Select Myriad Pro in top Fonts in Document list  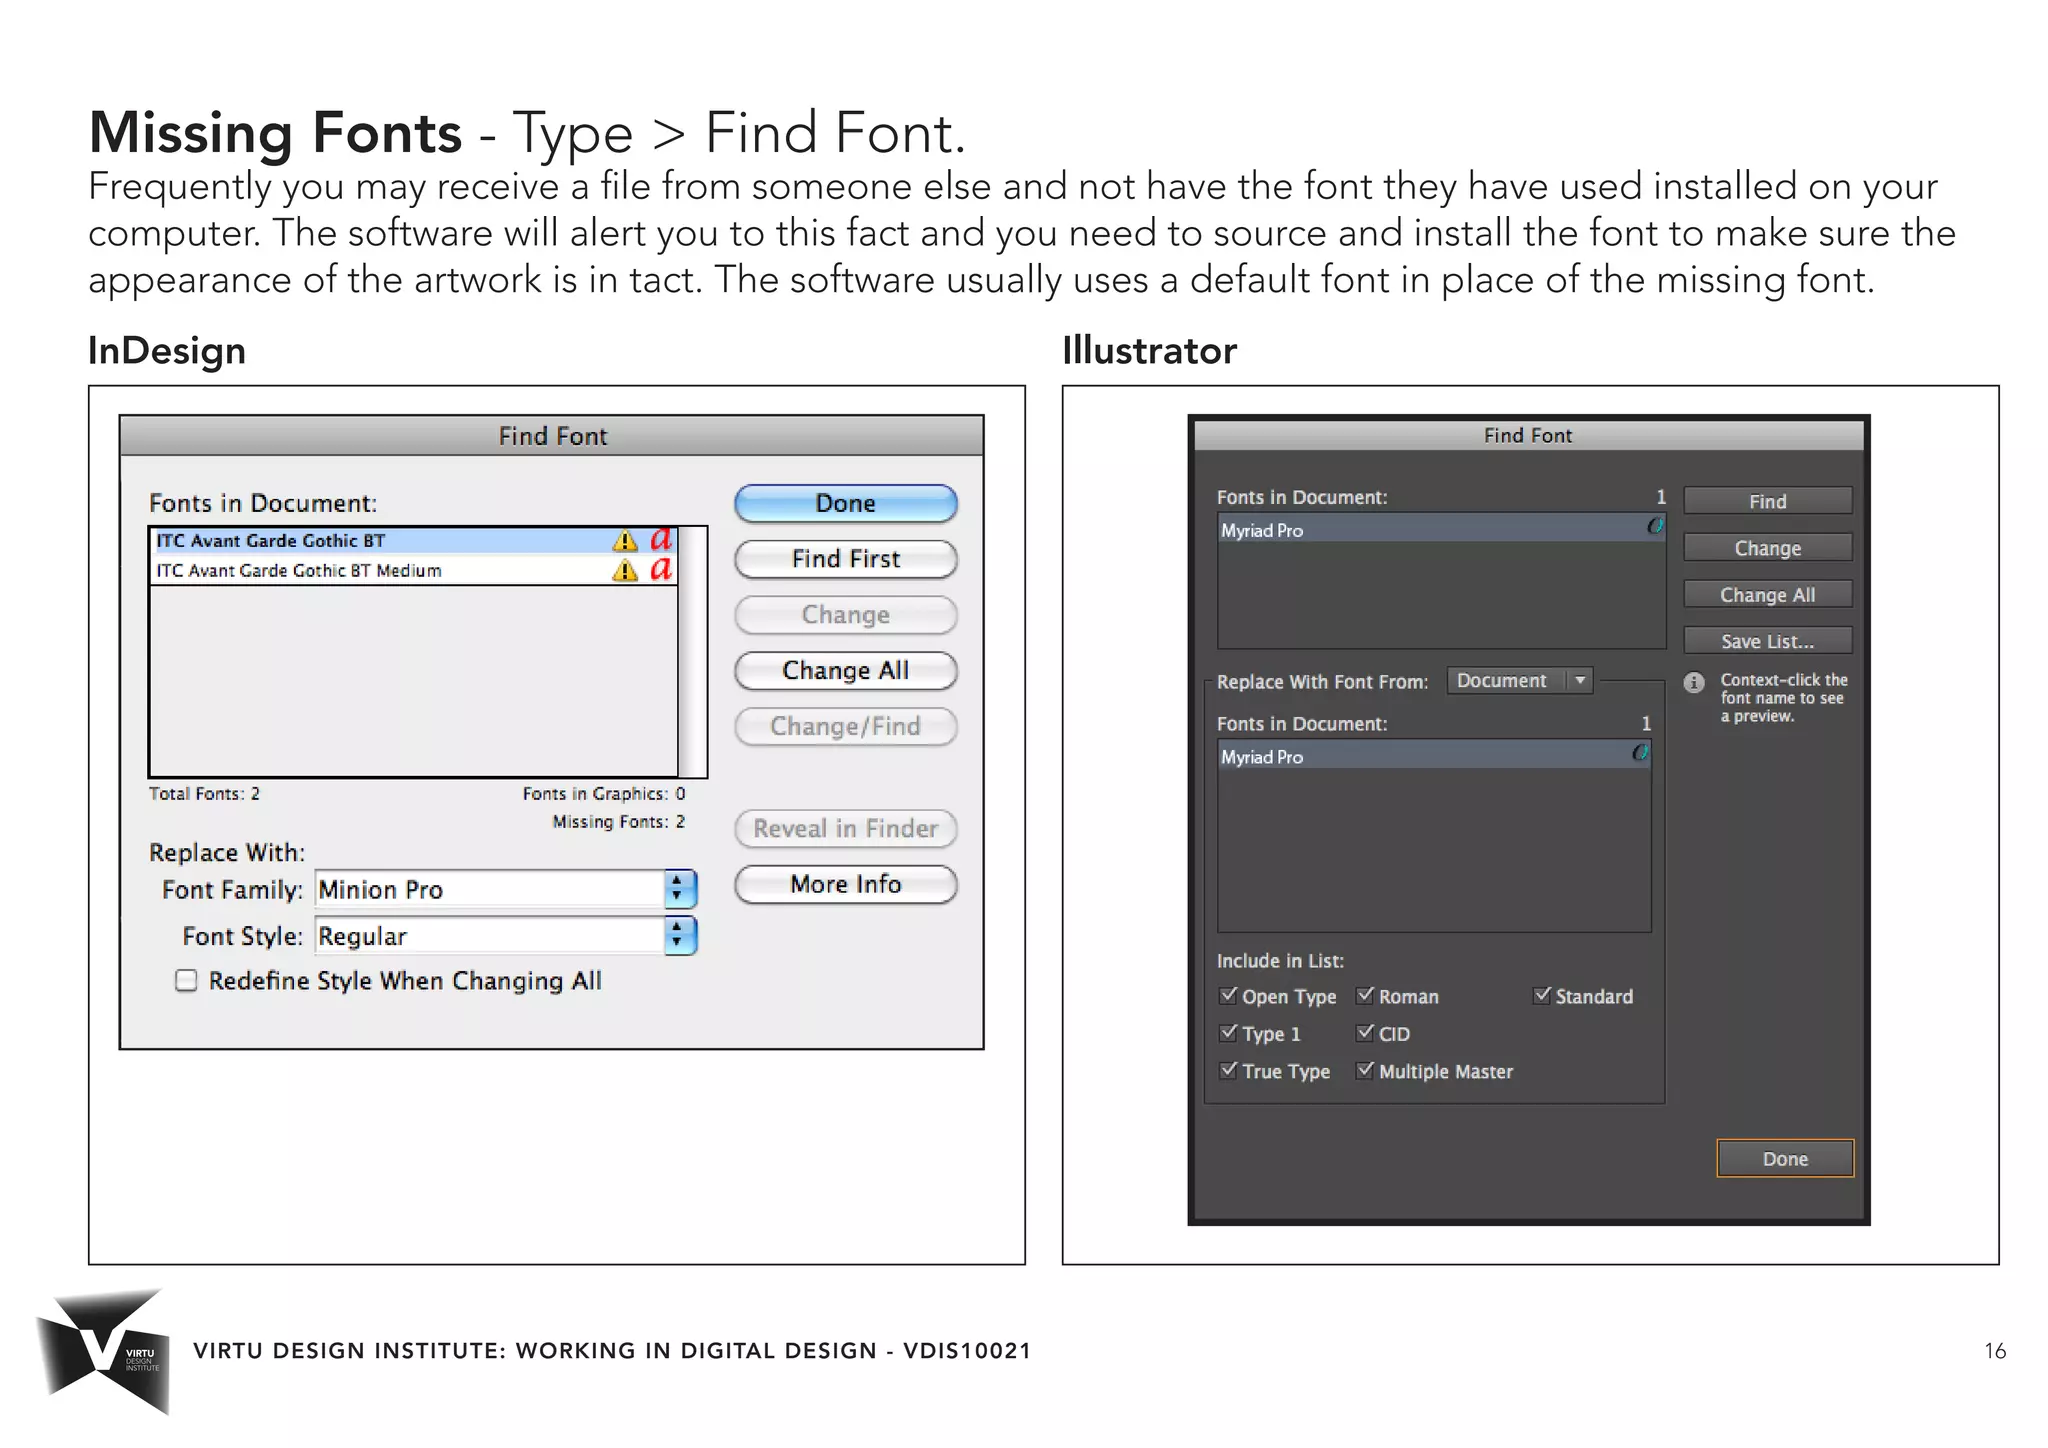pyautogui.click(x=1441, y=530)
